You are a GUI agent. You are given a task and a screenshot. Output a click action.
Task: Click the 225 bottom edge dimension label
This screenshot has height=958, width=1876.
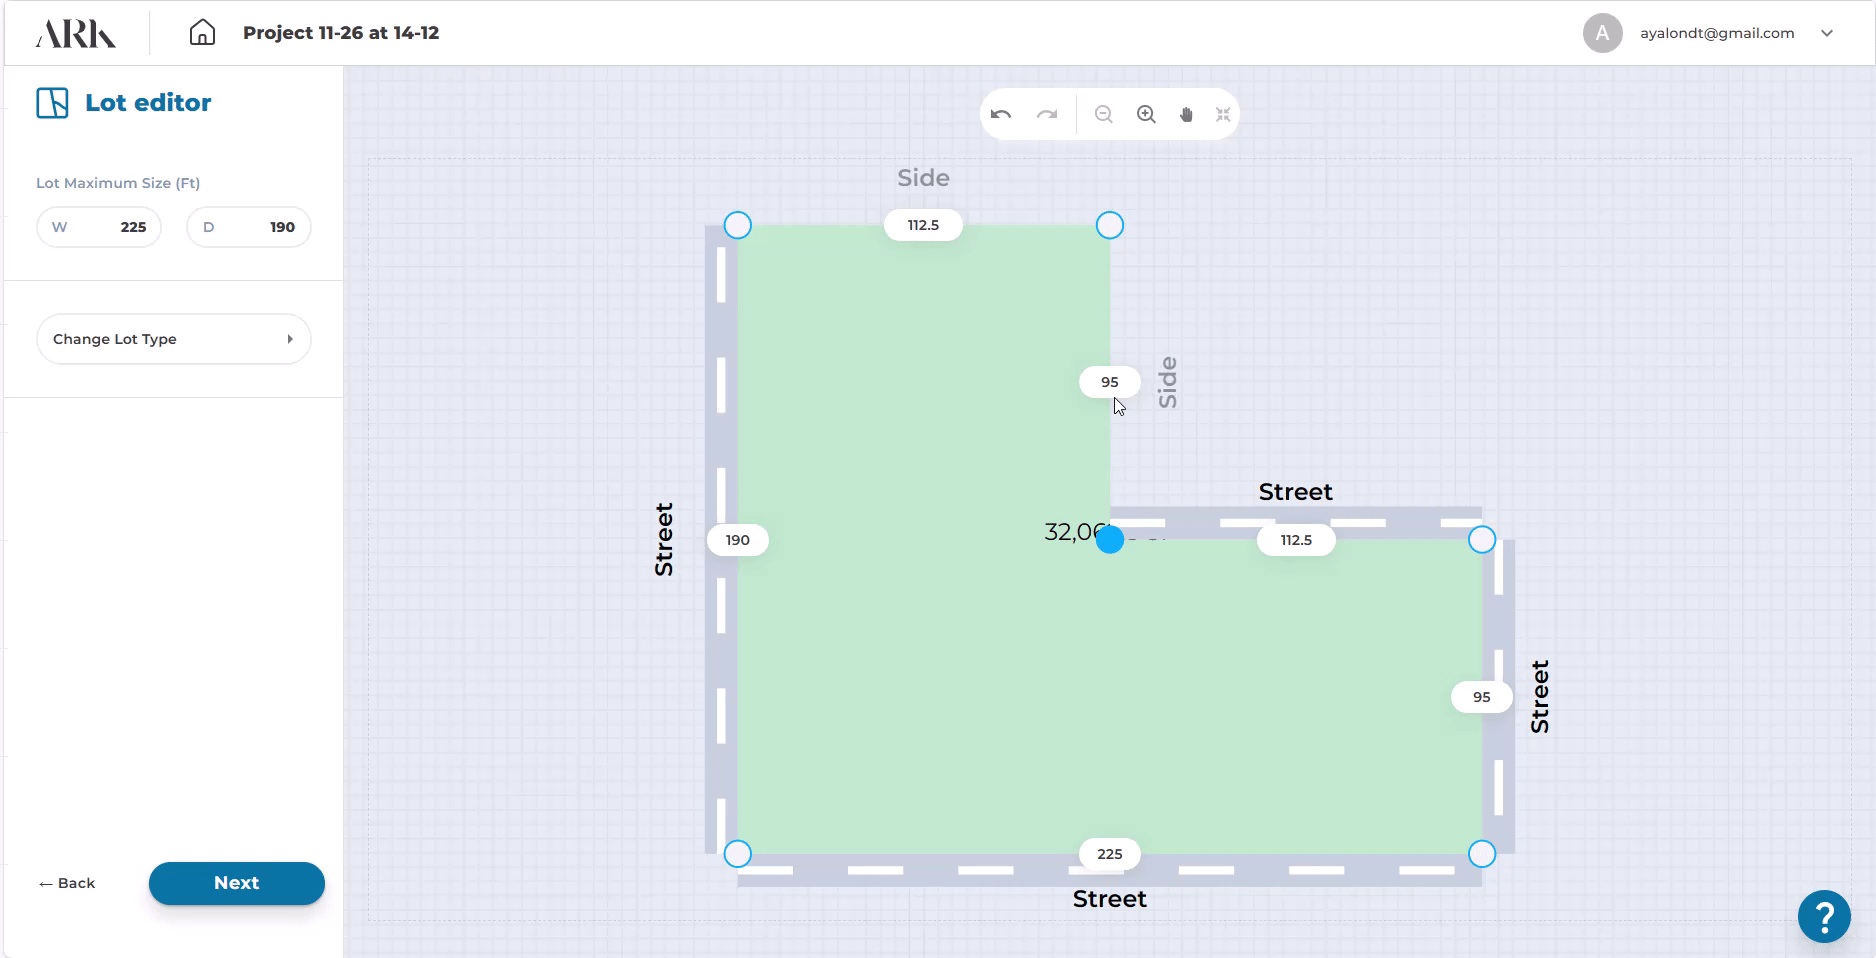coord(1110,854)
